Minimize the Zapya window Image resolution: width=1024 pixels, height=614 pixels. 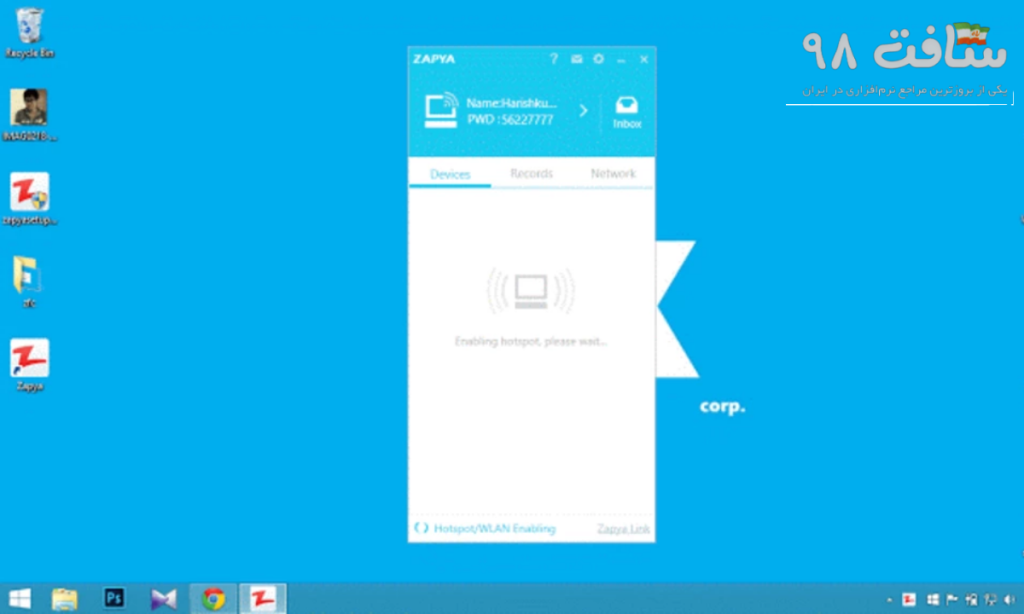622,59
